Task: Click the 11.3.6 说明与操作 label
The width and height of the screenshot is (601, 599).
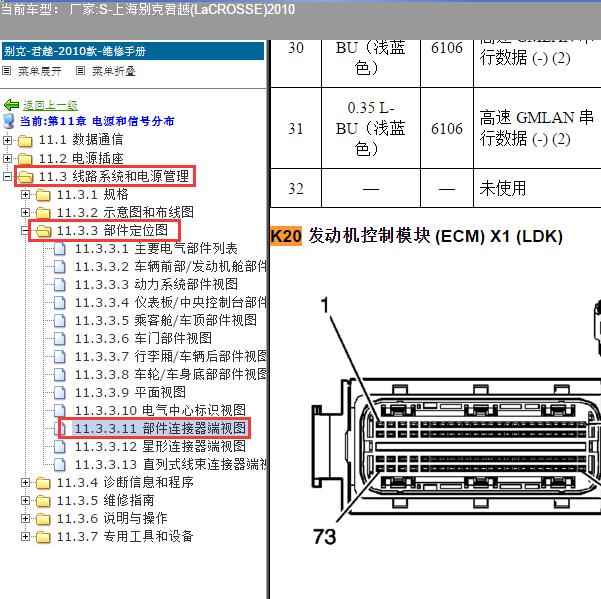Action: pyautogui.click(x=112, y=519)
